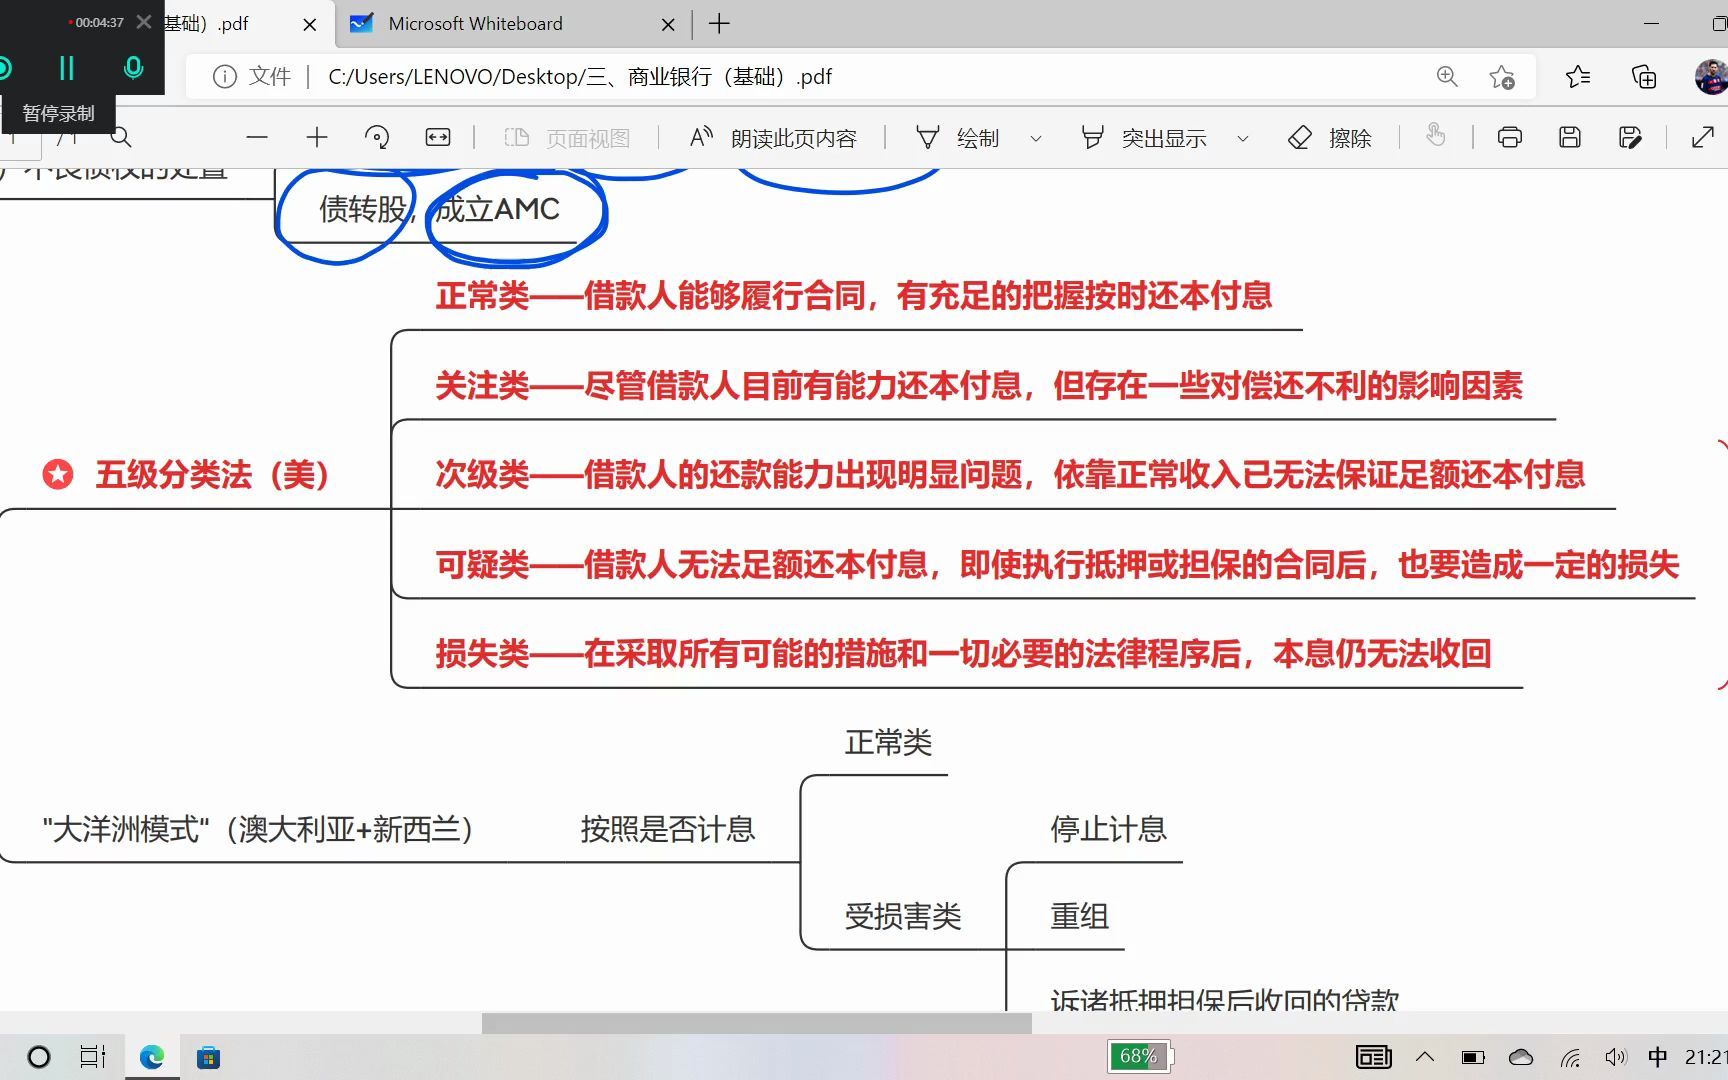
Task: Start 朗读此页内容 read aloud
Action: [x=772, y=137]
